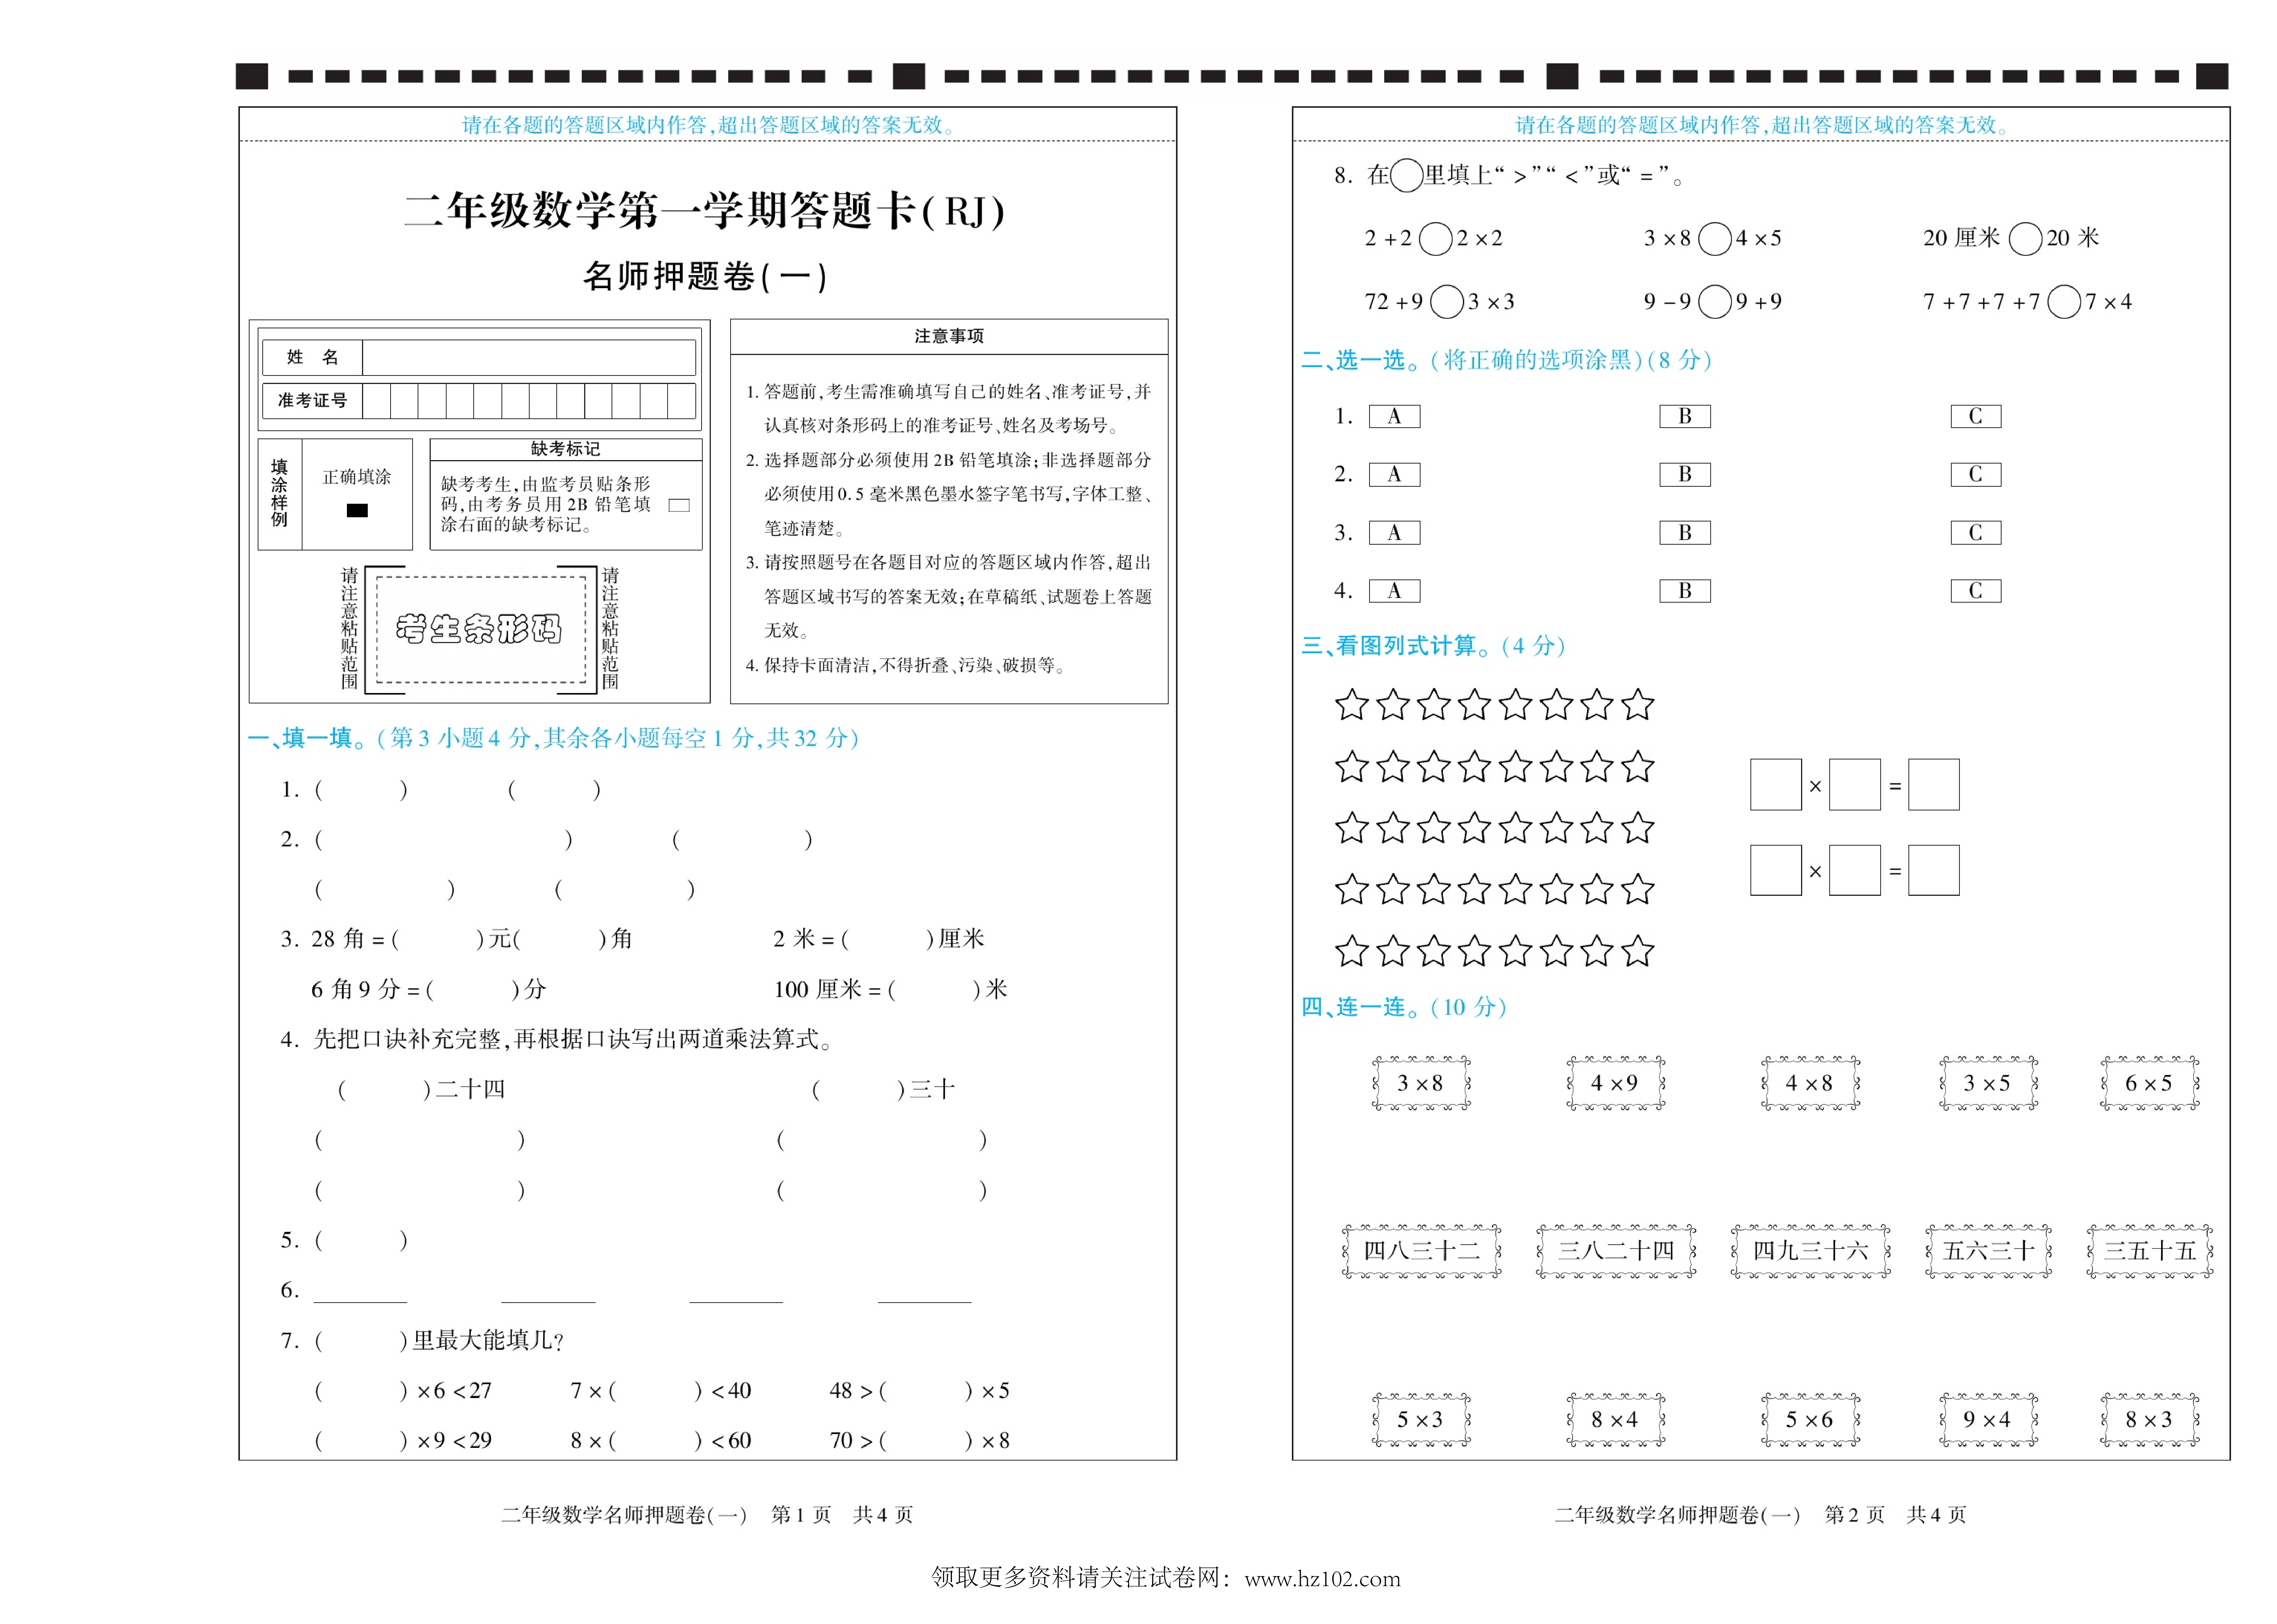
Task: Select the circle between 7+7+7+7 and 7×4
Action: point(2064,302)
